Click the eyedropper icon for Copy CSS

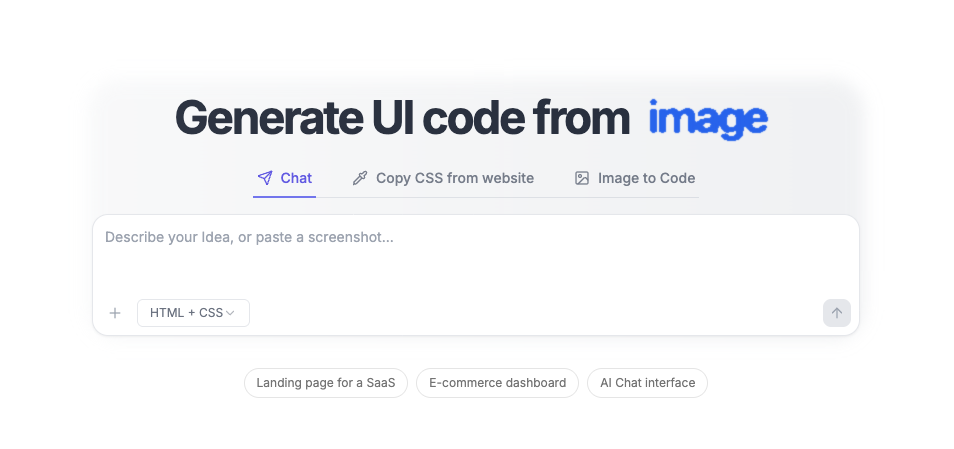(x=360, y=178)
